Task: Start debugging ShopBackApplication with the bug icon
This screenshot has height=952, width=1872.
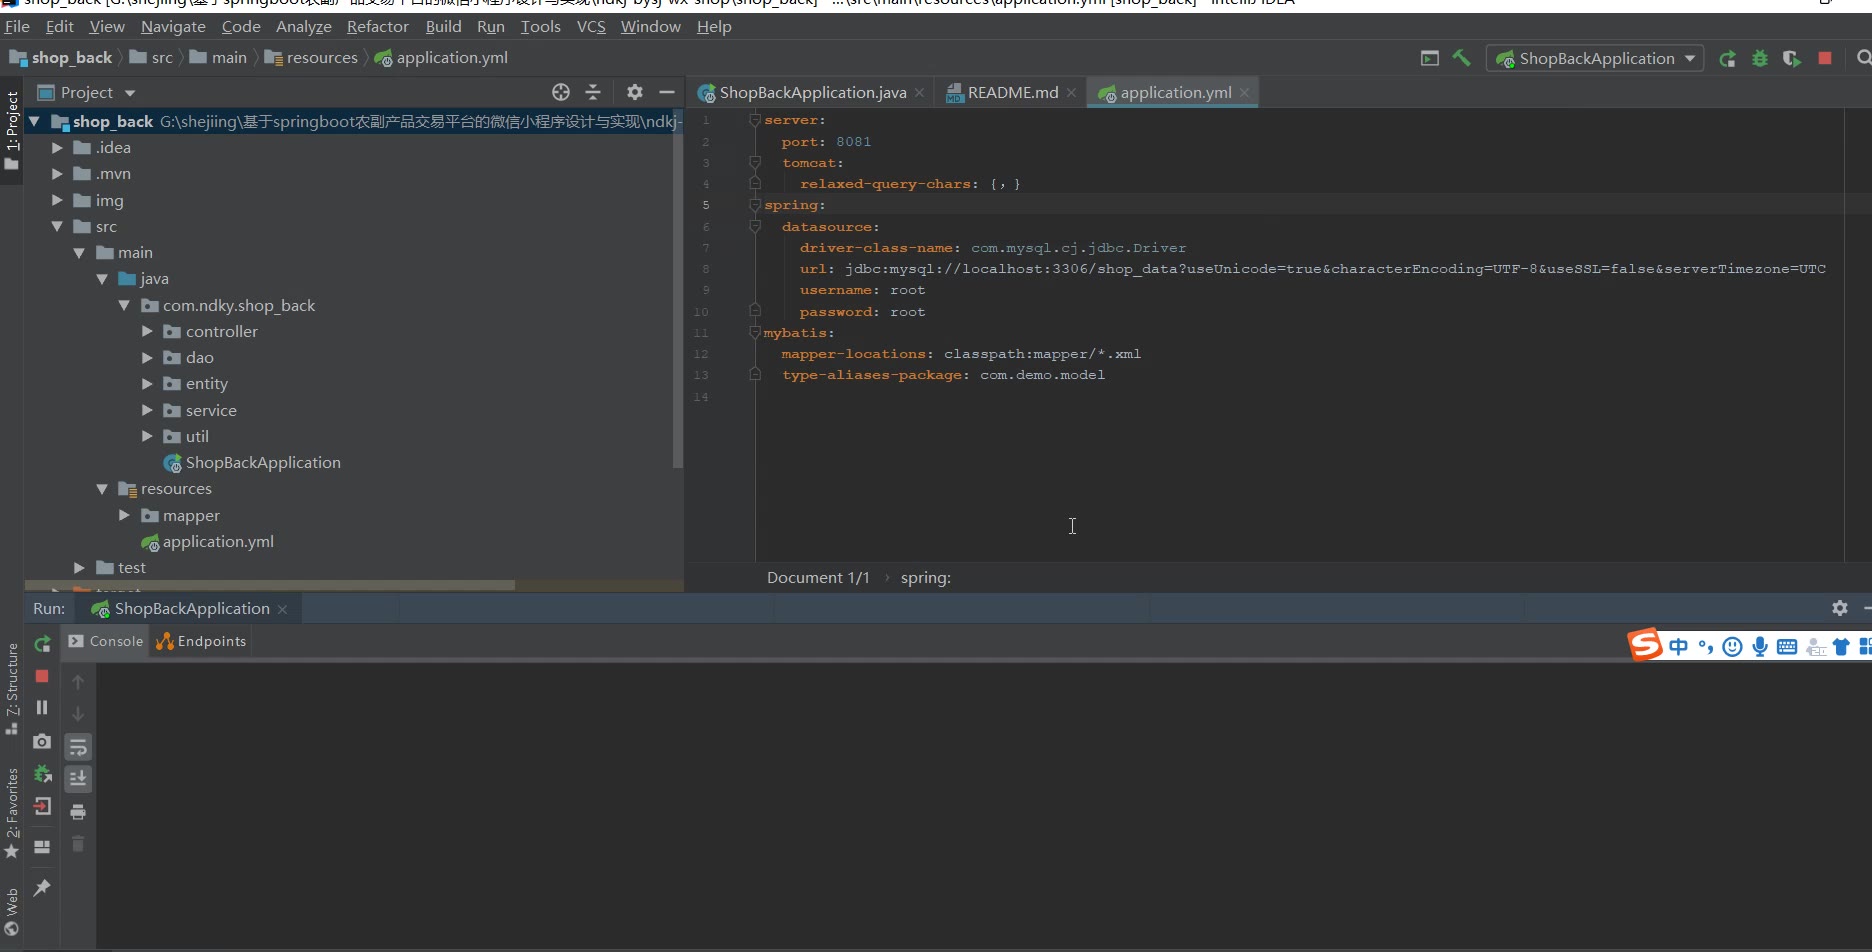Action: [1760, 59]
